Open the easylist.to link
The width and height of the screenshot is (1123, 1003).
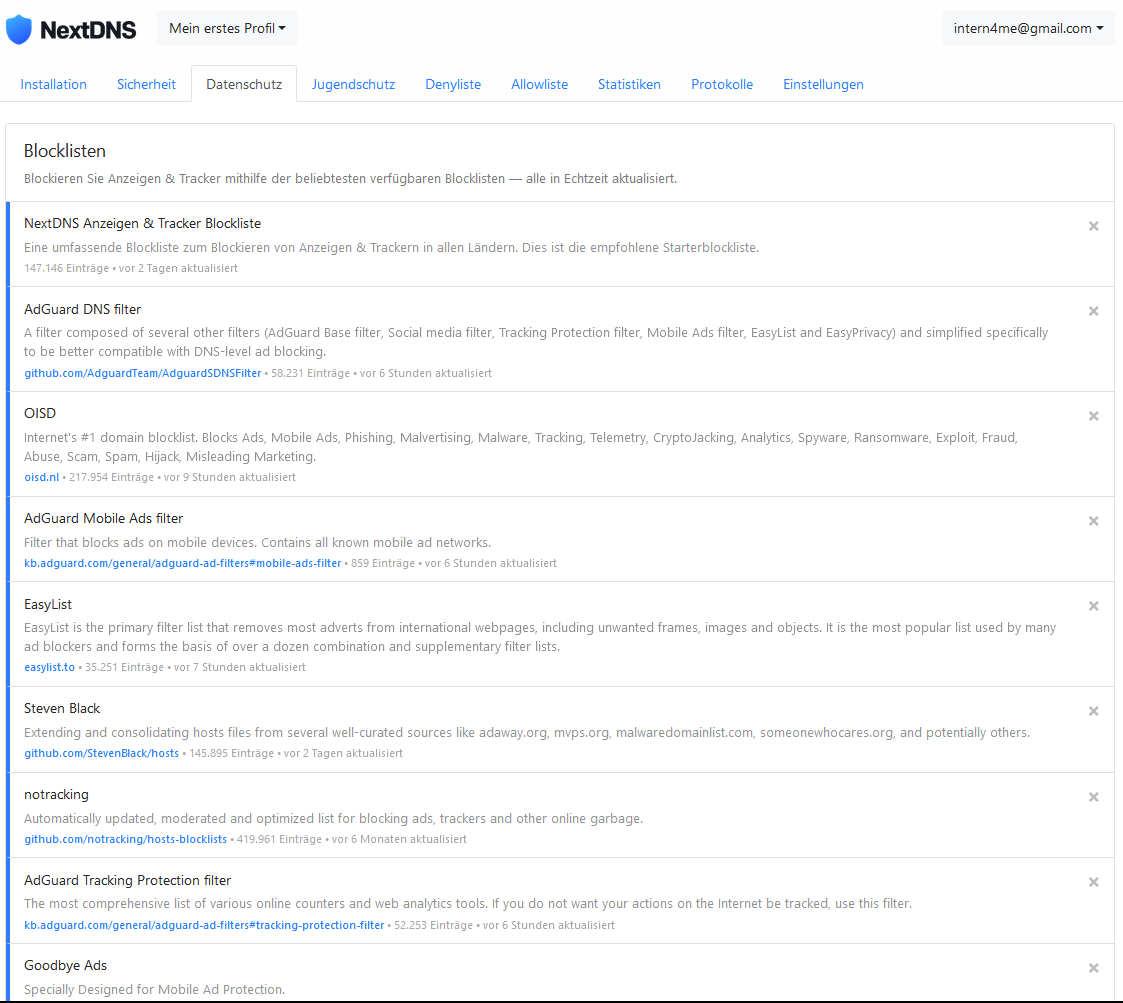point(49,667)
